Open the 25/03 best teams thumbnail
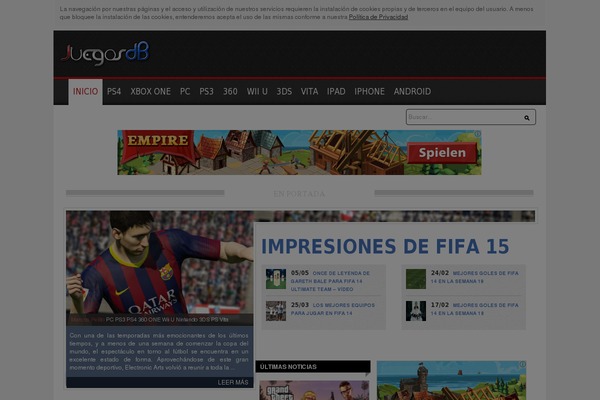The height and width of the screenshot is (400, 600). click(x=275, y=310)
